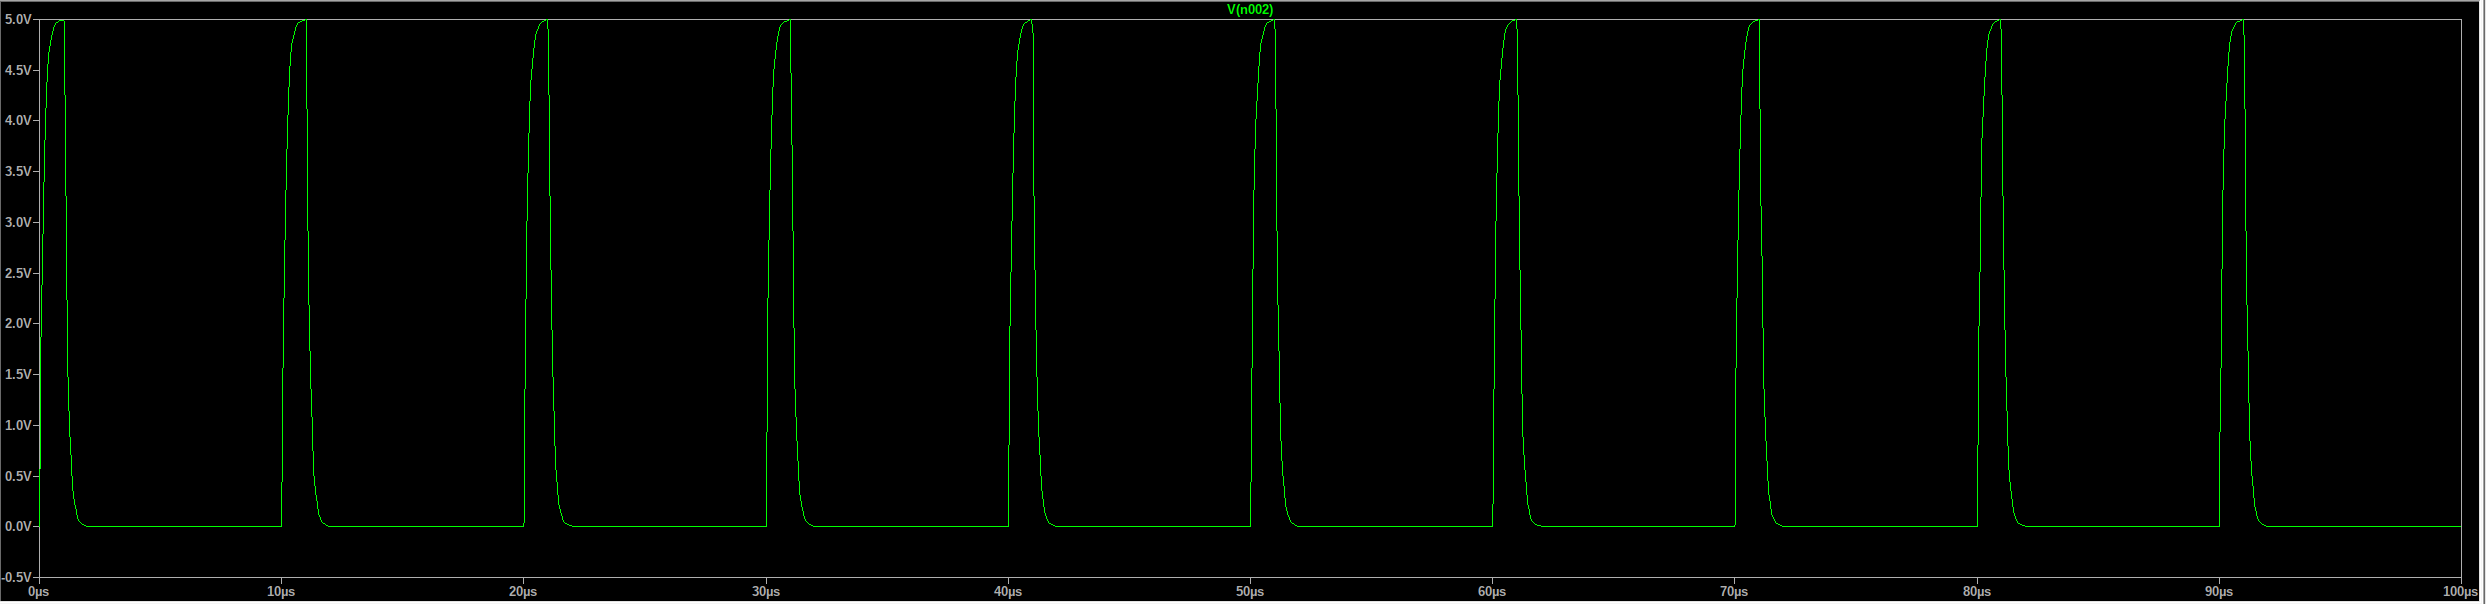Click the 40µs time axis label
The image size is (2486, 604).
pos(1008,592)
